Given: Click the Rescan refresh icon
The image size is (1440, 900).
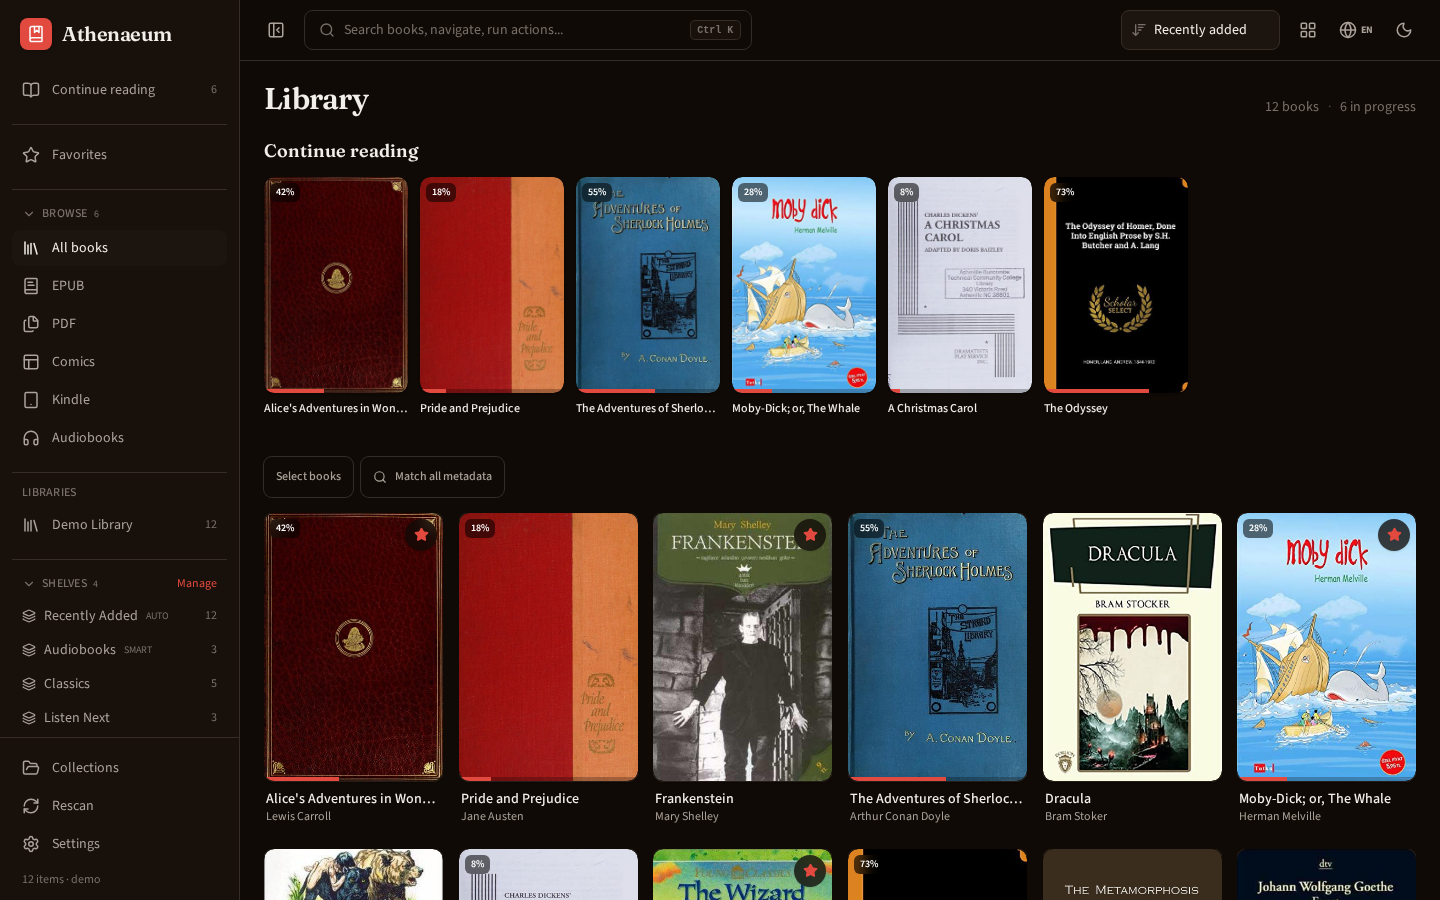Looking at the screenshot, I should point(31,806).
